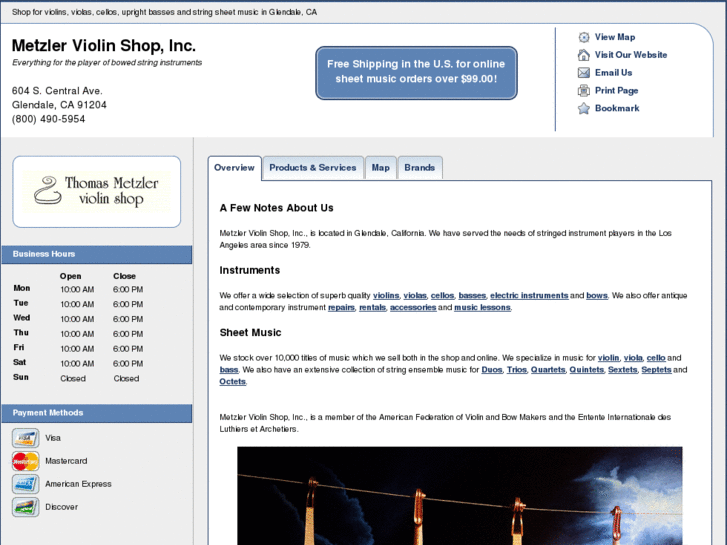Follow the basses link
The width and height of the screenshot is (727, 545).
point(472,295)
